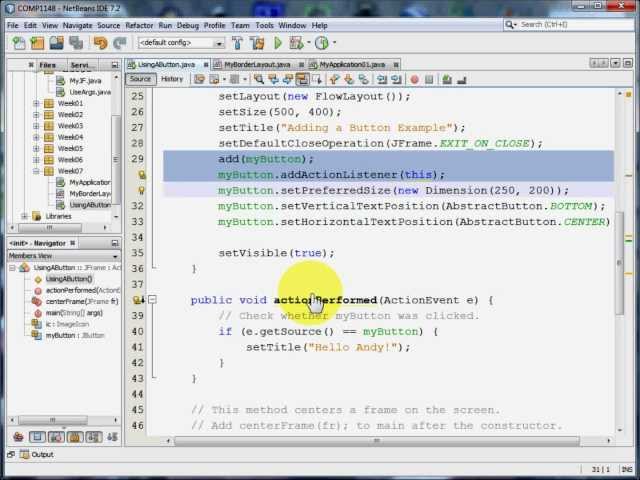Click the New File toolbar icon
The height and width of the screenshot is (480, 640).
18,43
